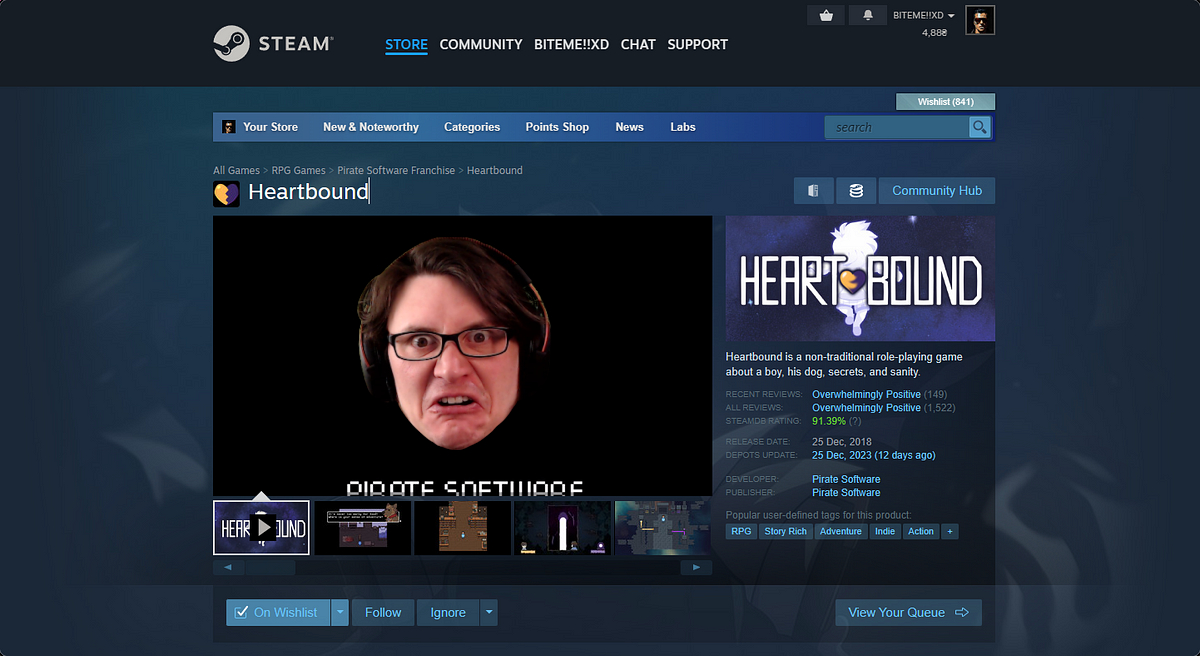Open the News tab
This screenshot has width=1200, height=656.
(630, 127)
